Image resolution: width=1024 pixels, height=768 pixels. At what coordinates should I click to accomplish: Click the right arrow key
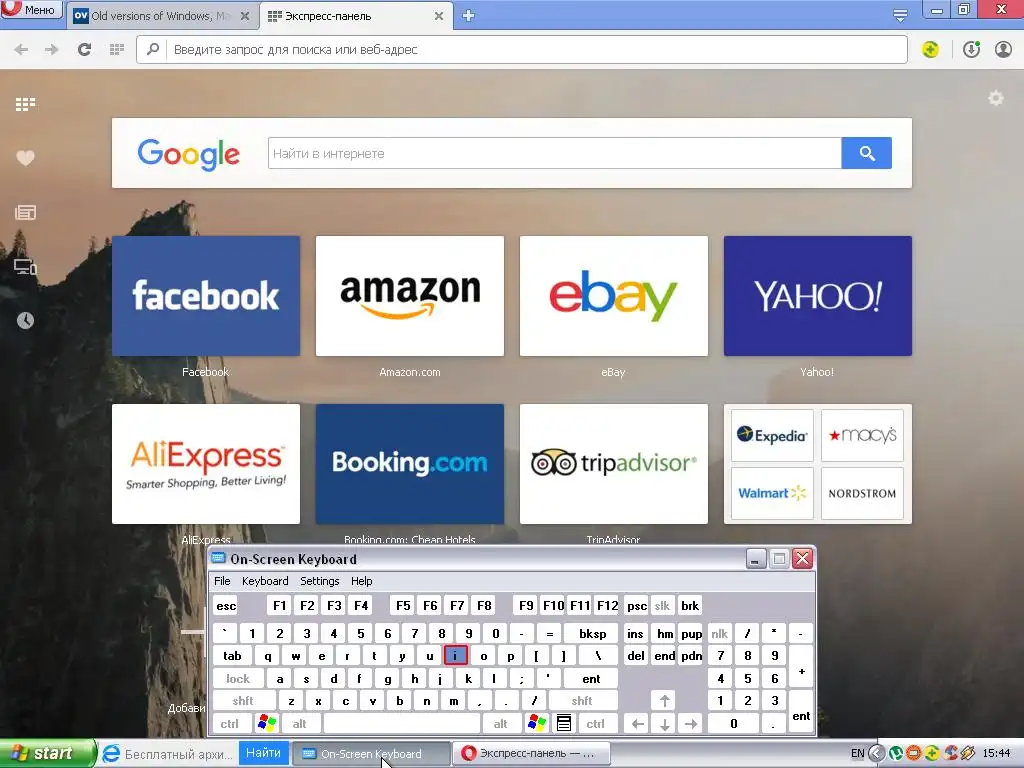click(691, 724)
